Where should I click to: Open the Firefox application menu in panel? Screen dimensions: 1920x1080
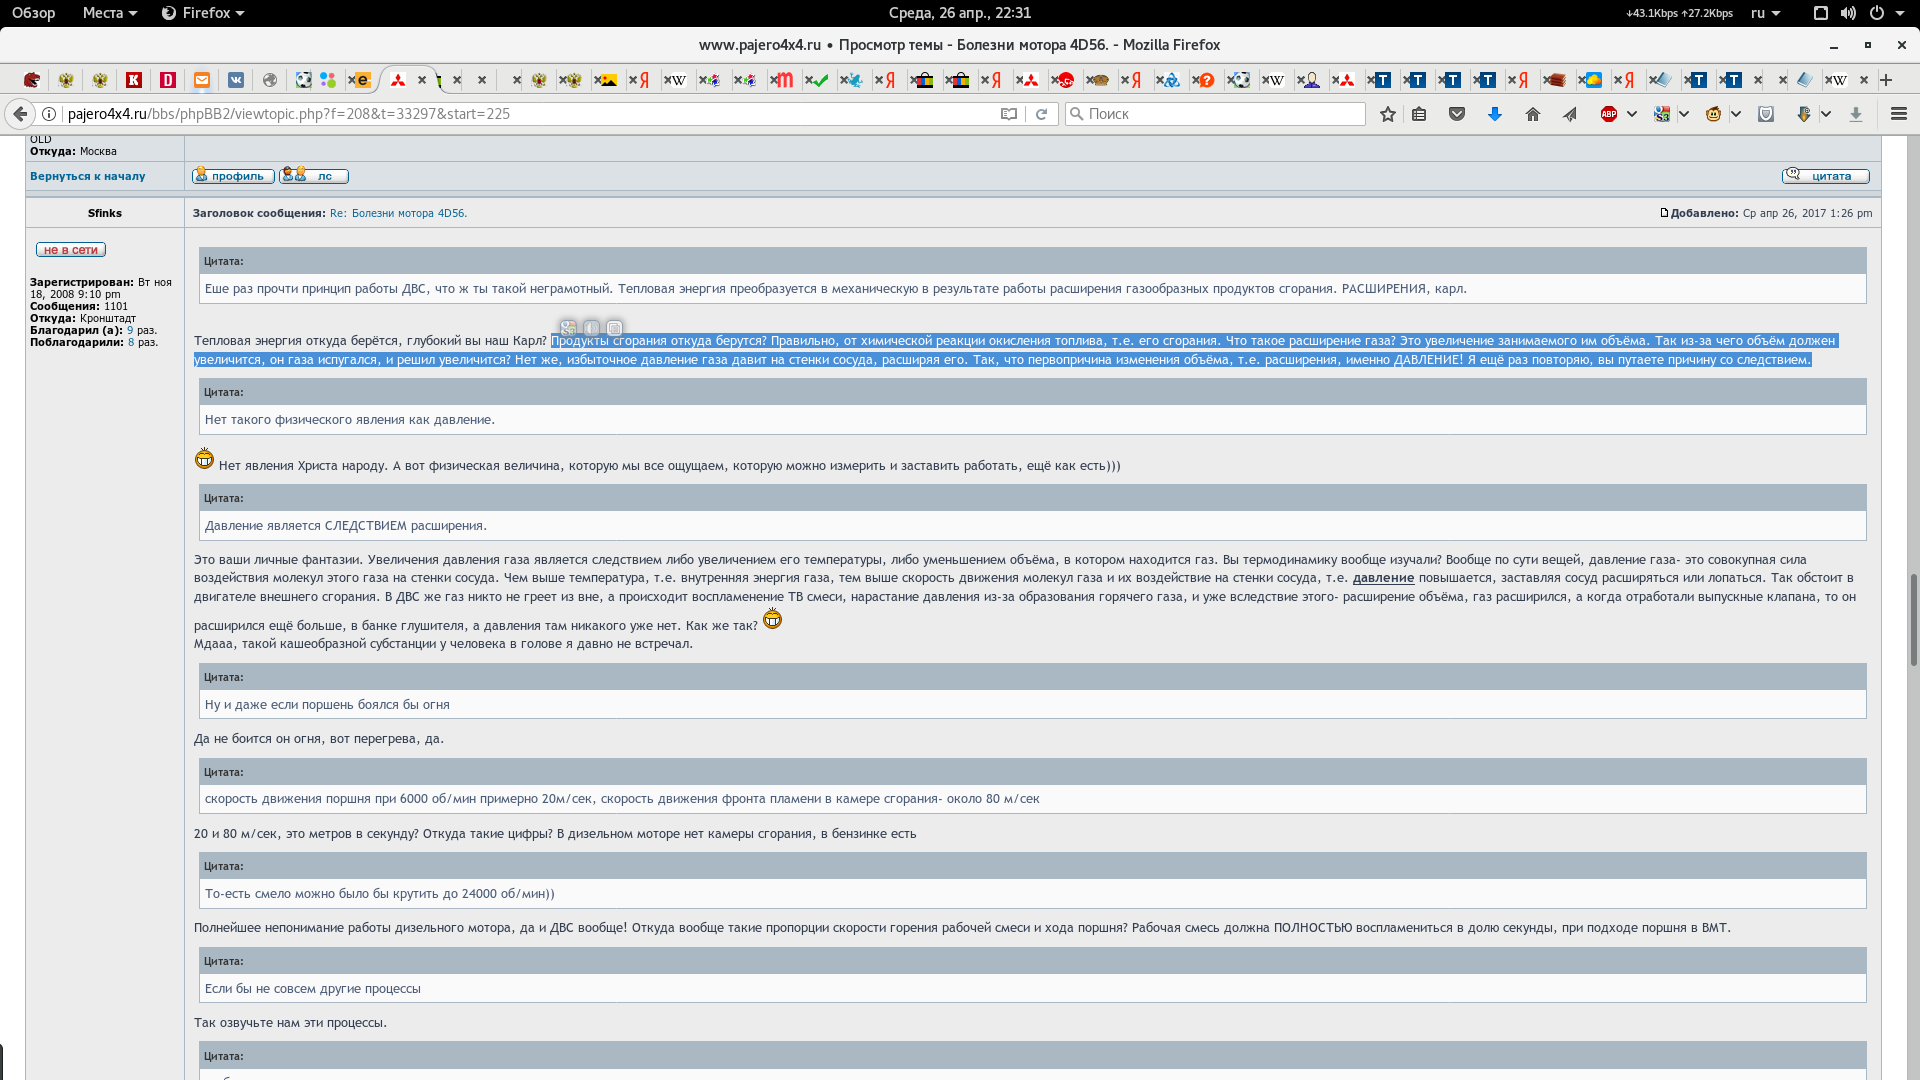(203, 13)
